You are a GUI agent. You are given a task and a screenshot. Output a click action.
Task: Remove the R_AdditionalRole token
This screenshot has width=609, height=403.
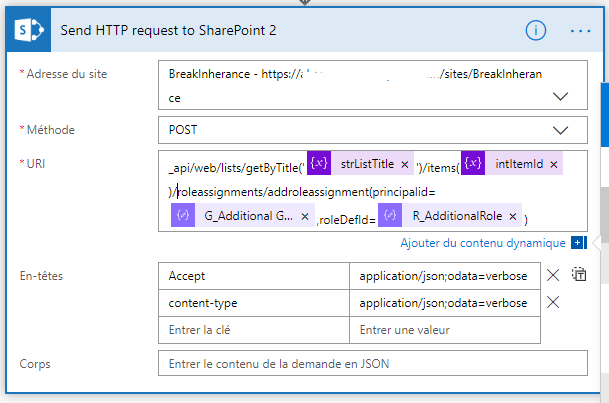tap(513, 217)
